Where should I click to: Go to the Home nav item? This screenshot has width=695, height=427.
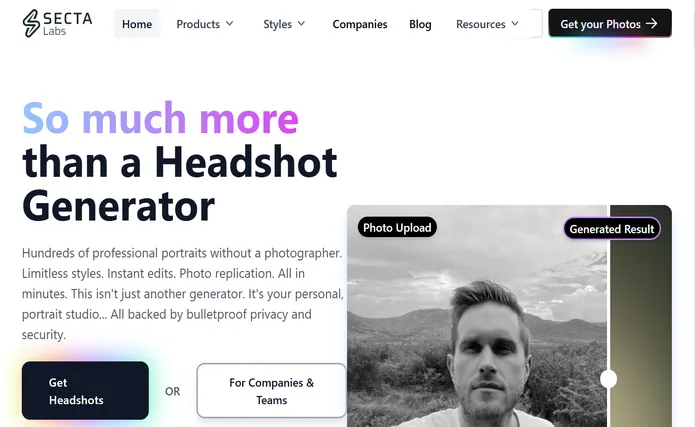point(137,24)
